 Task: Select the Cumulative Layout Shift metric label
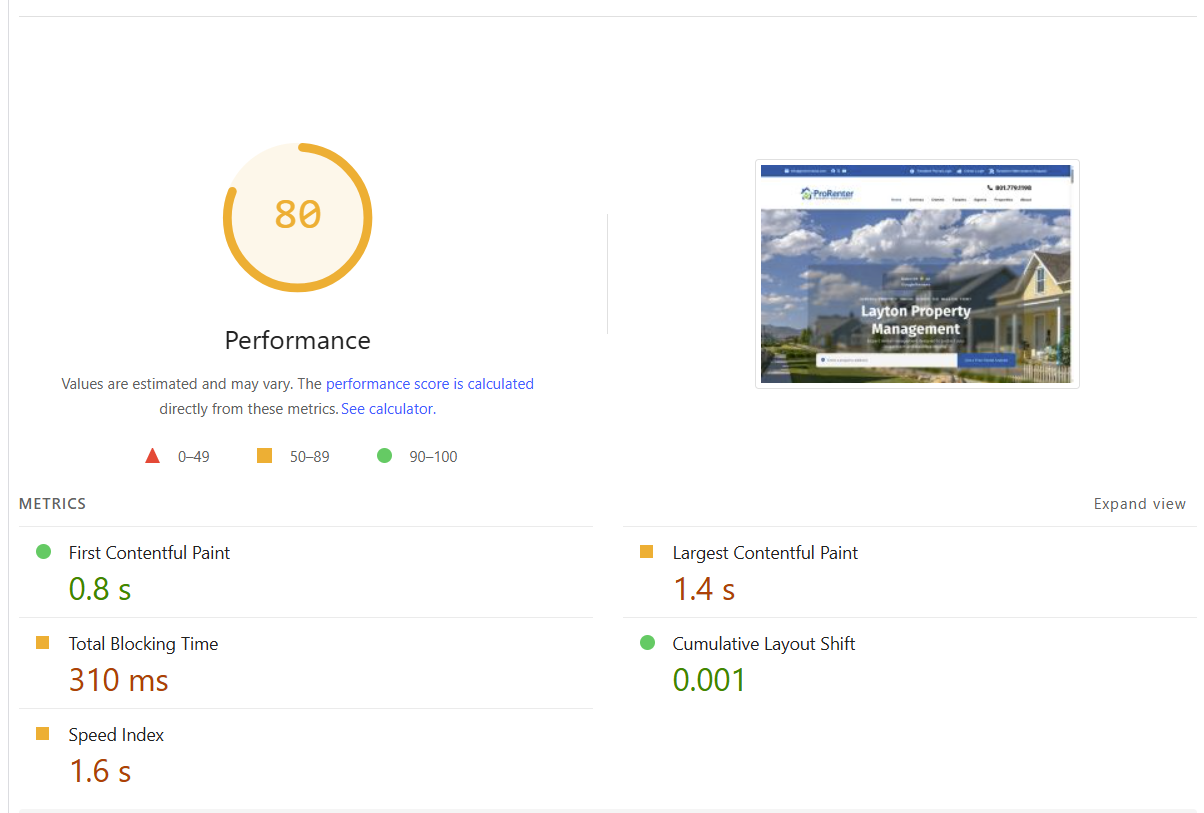tap(764, 644)
